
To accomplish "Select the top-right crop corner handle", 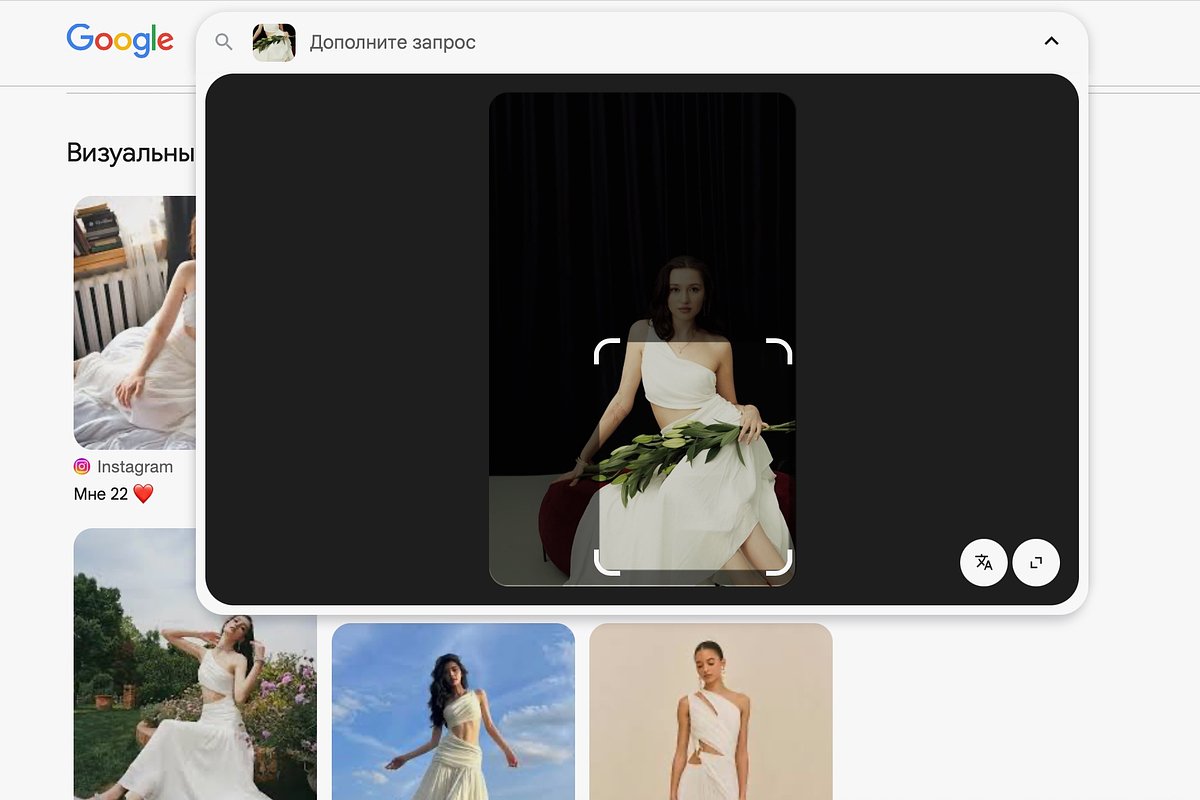I will [x=779, y=351].
